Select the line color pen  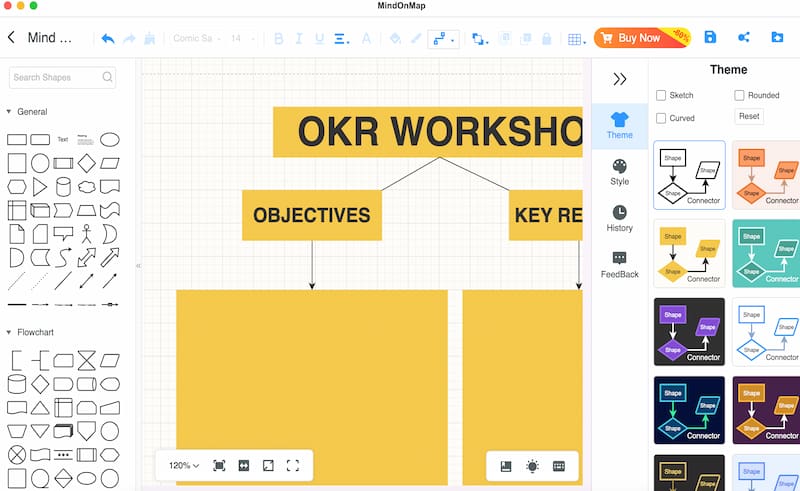(x=416, y=38)
